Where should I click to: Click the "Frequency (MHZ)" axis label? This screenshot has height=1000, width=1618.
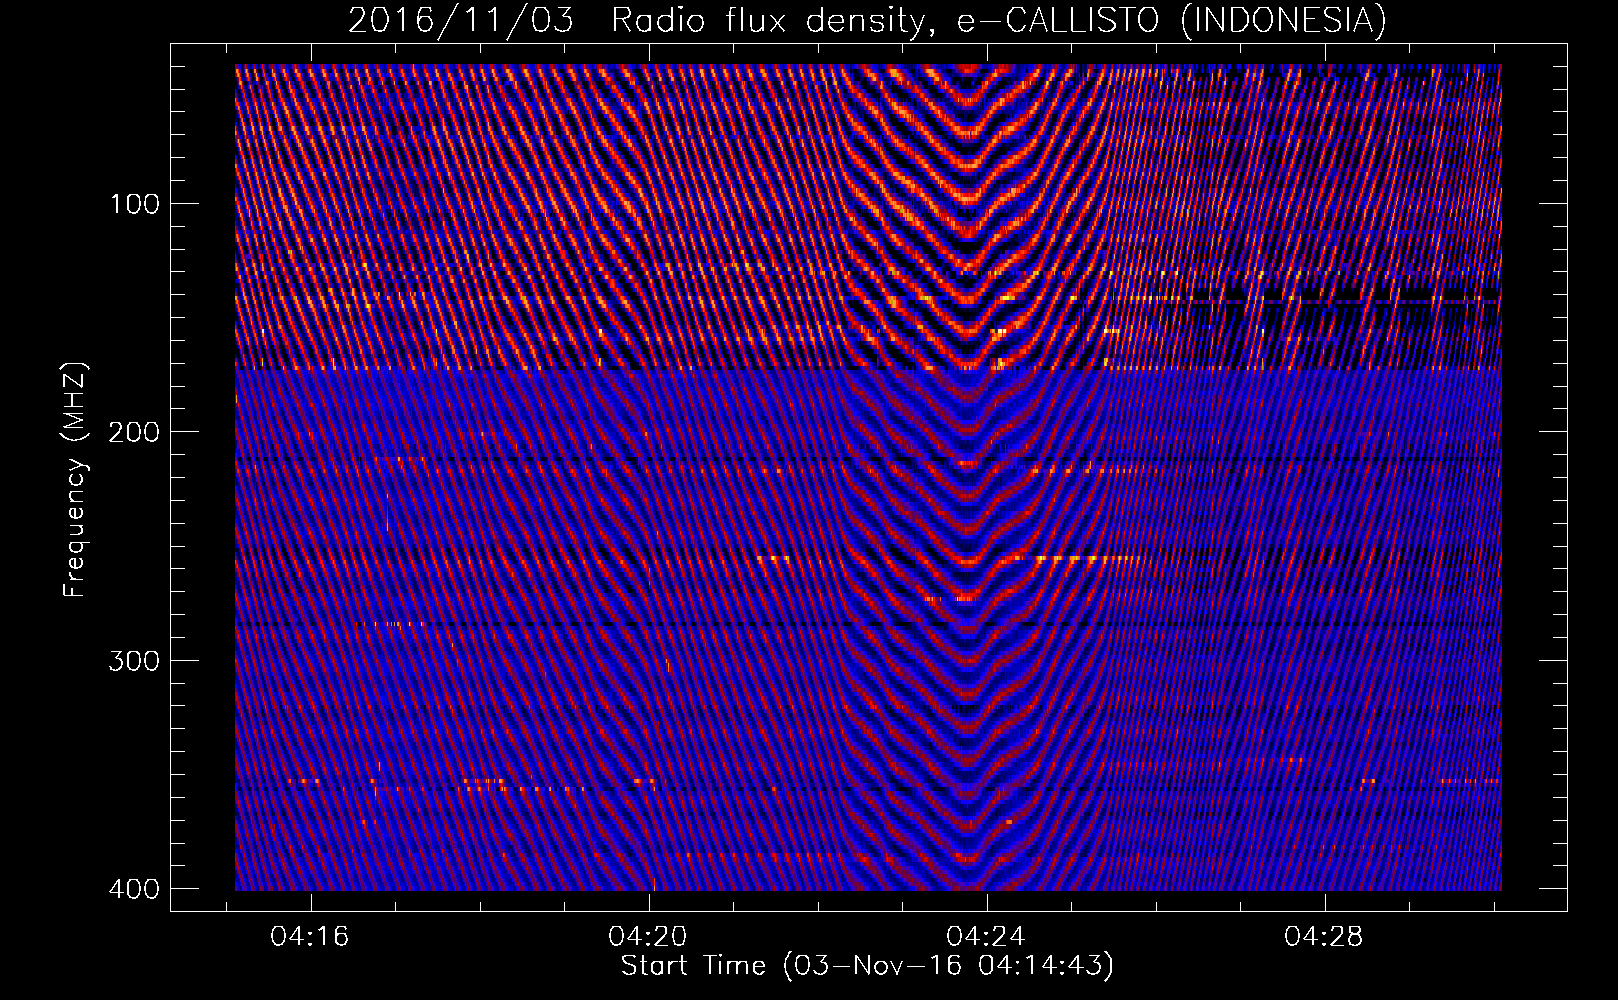(x=75, y=479)
